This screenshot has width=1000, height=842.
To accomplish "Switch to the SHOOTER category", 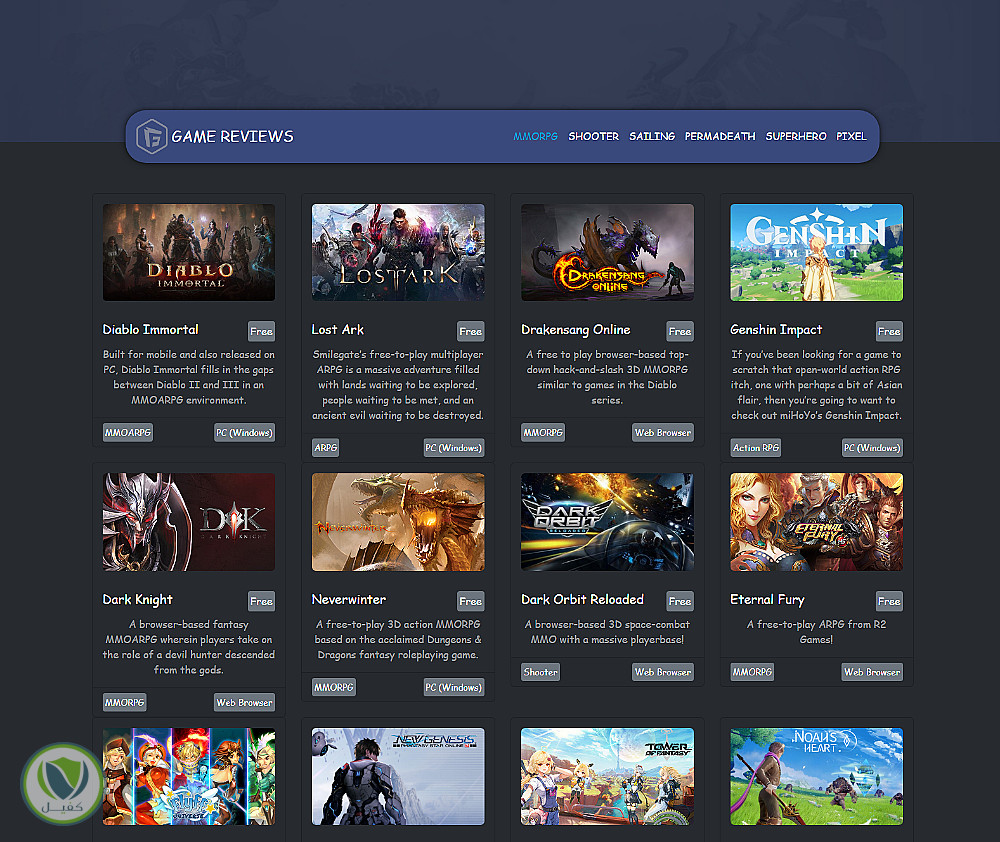I will 593,137.
